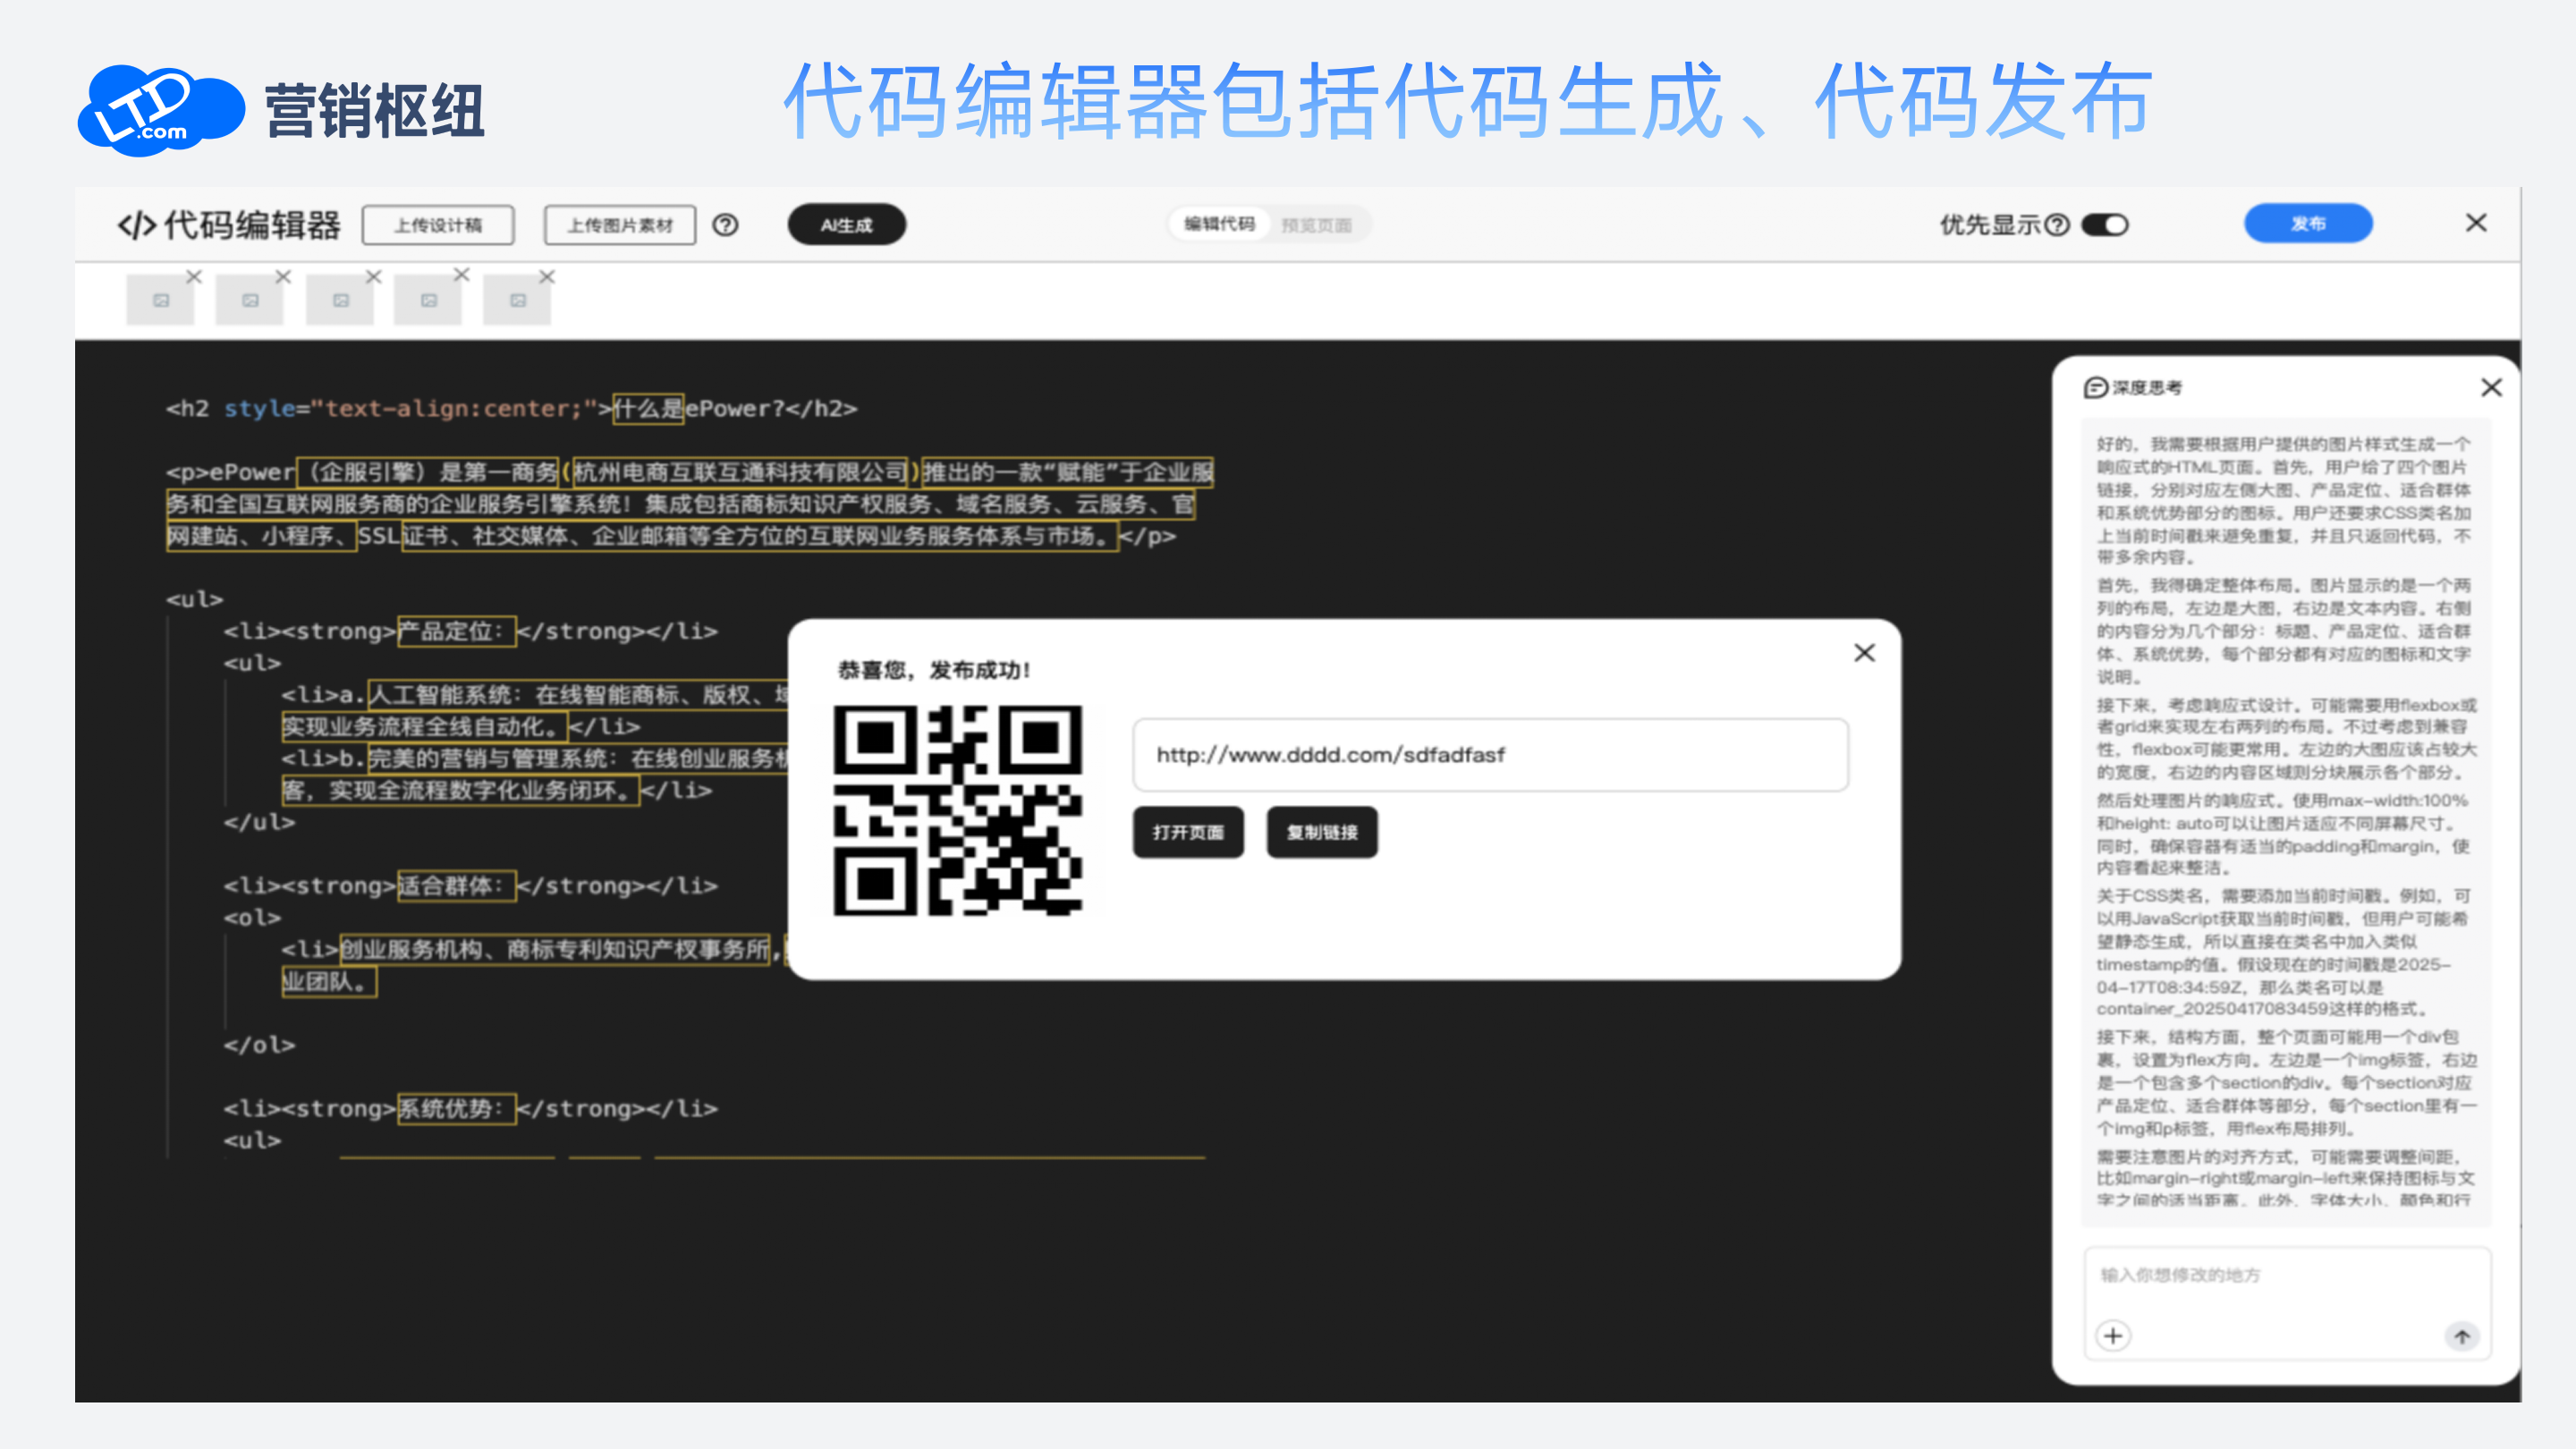Switch to the 编辑代码 tab
The height and width of the screenshot is (1449, 2576).
pyautogui.click(x=1219, y=224)
